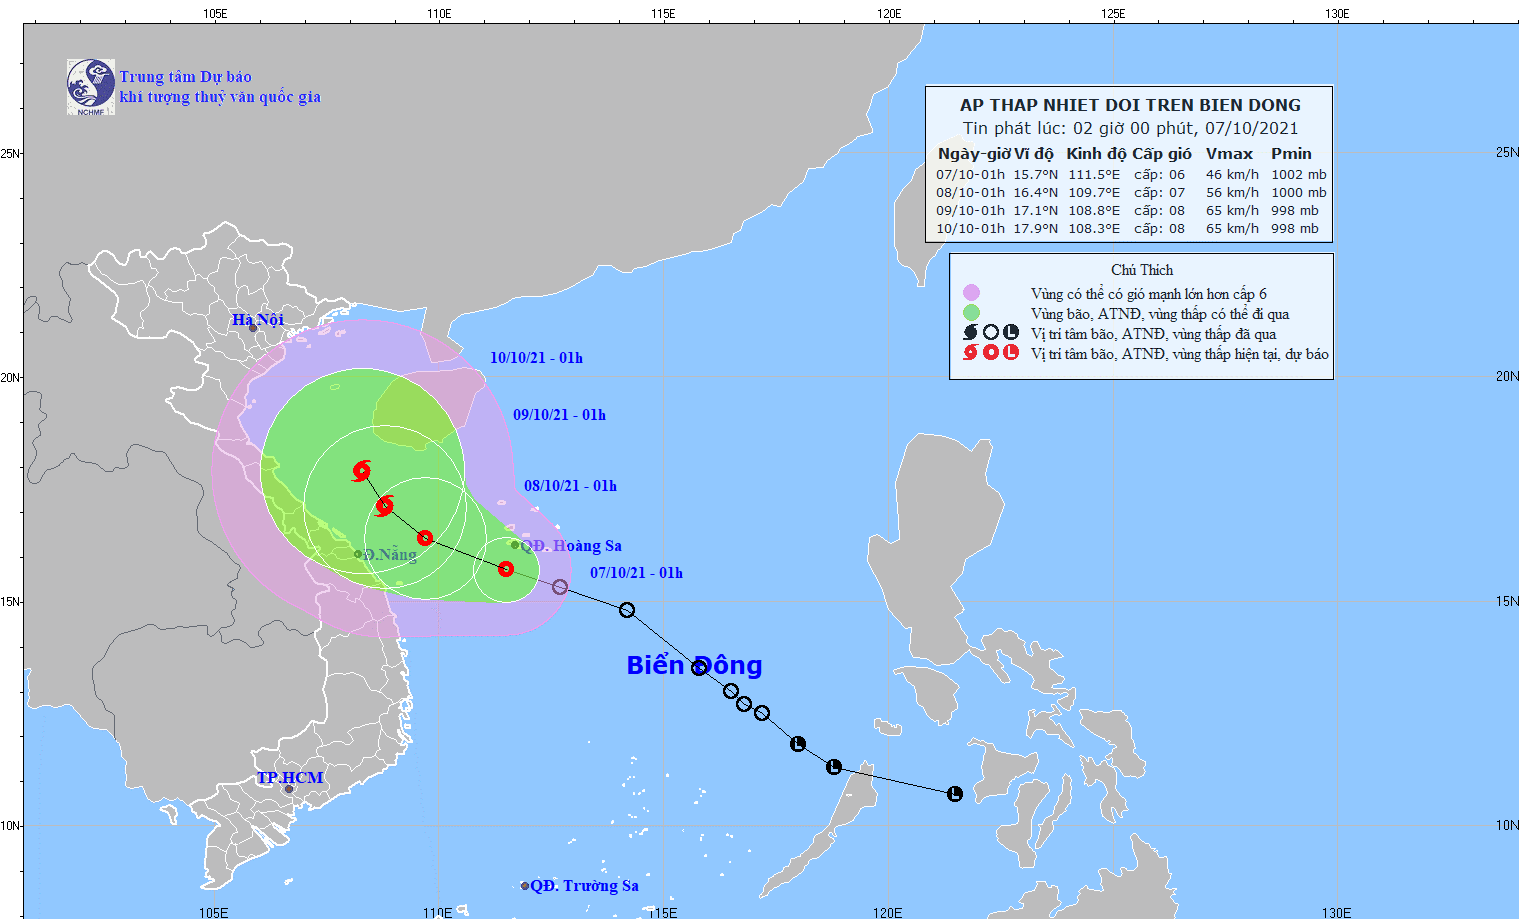1519x919 pixels.
Task: Click the wind level 'cấp: 07'
Action: [x=1159, y=193]
